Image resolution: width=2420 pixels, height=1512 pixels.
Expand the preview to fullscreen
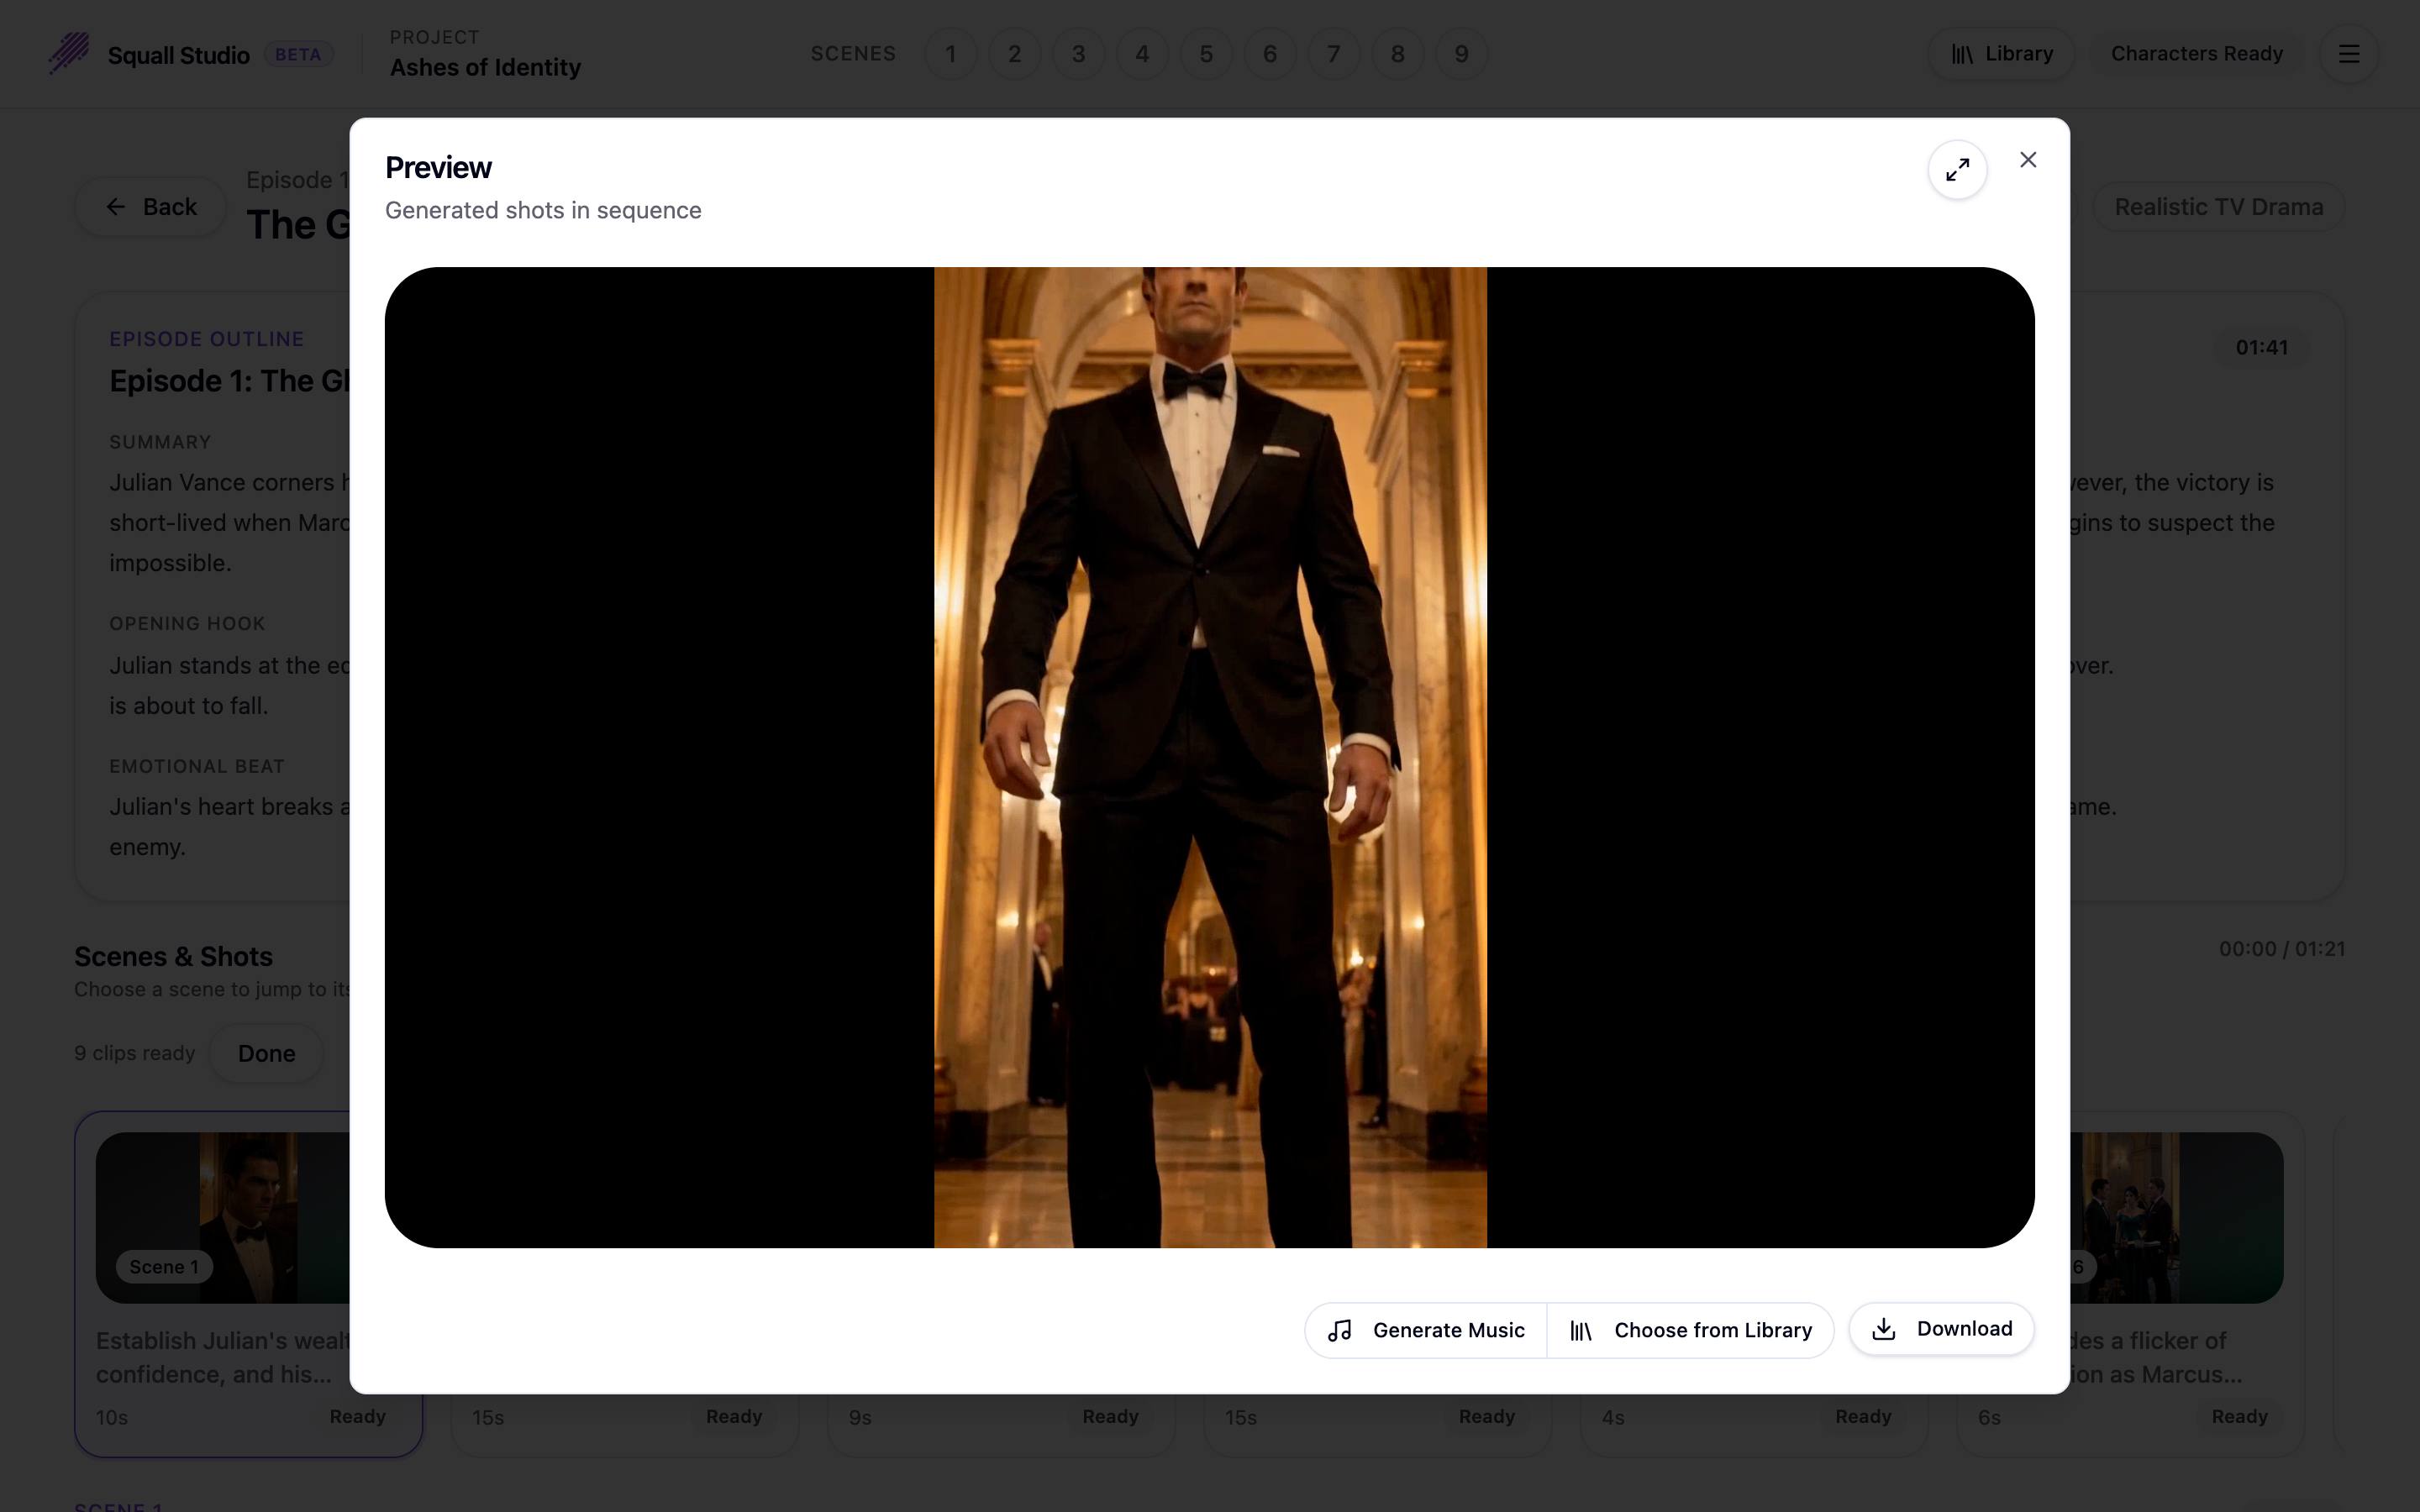tap(1957, 170)
